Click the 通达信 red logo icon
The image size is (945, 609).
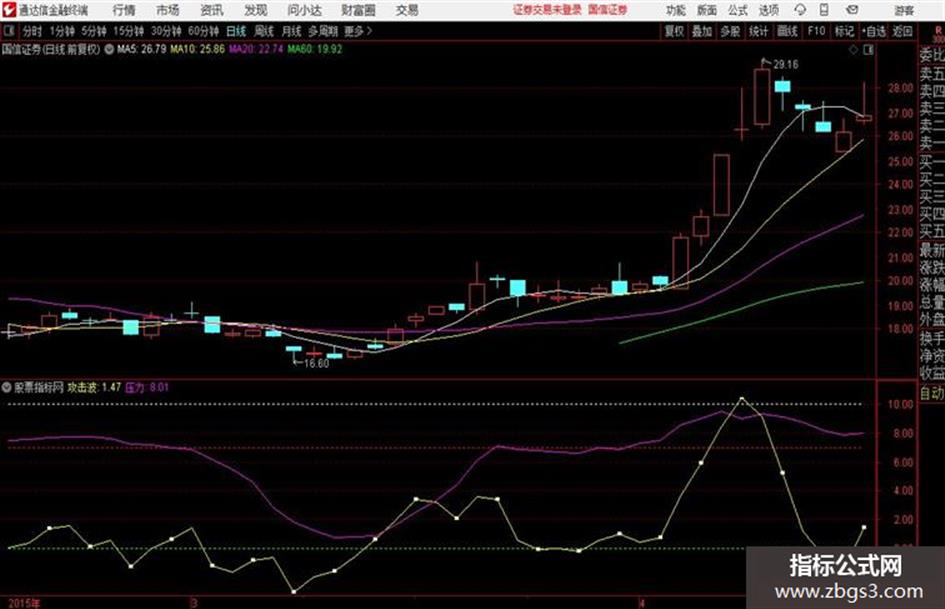9,10
